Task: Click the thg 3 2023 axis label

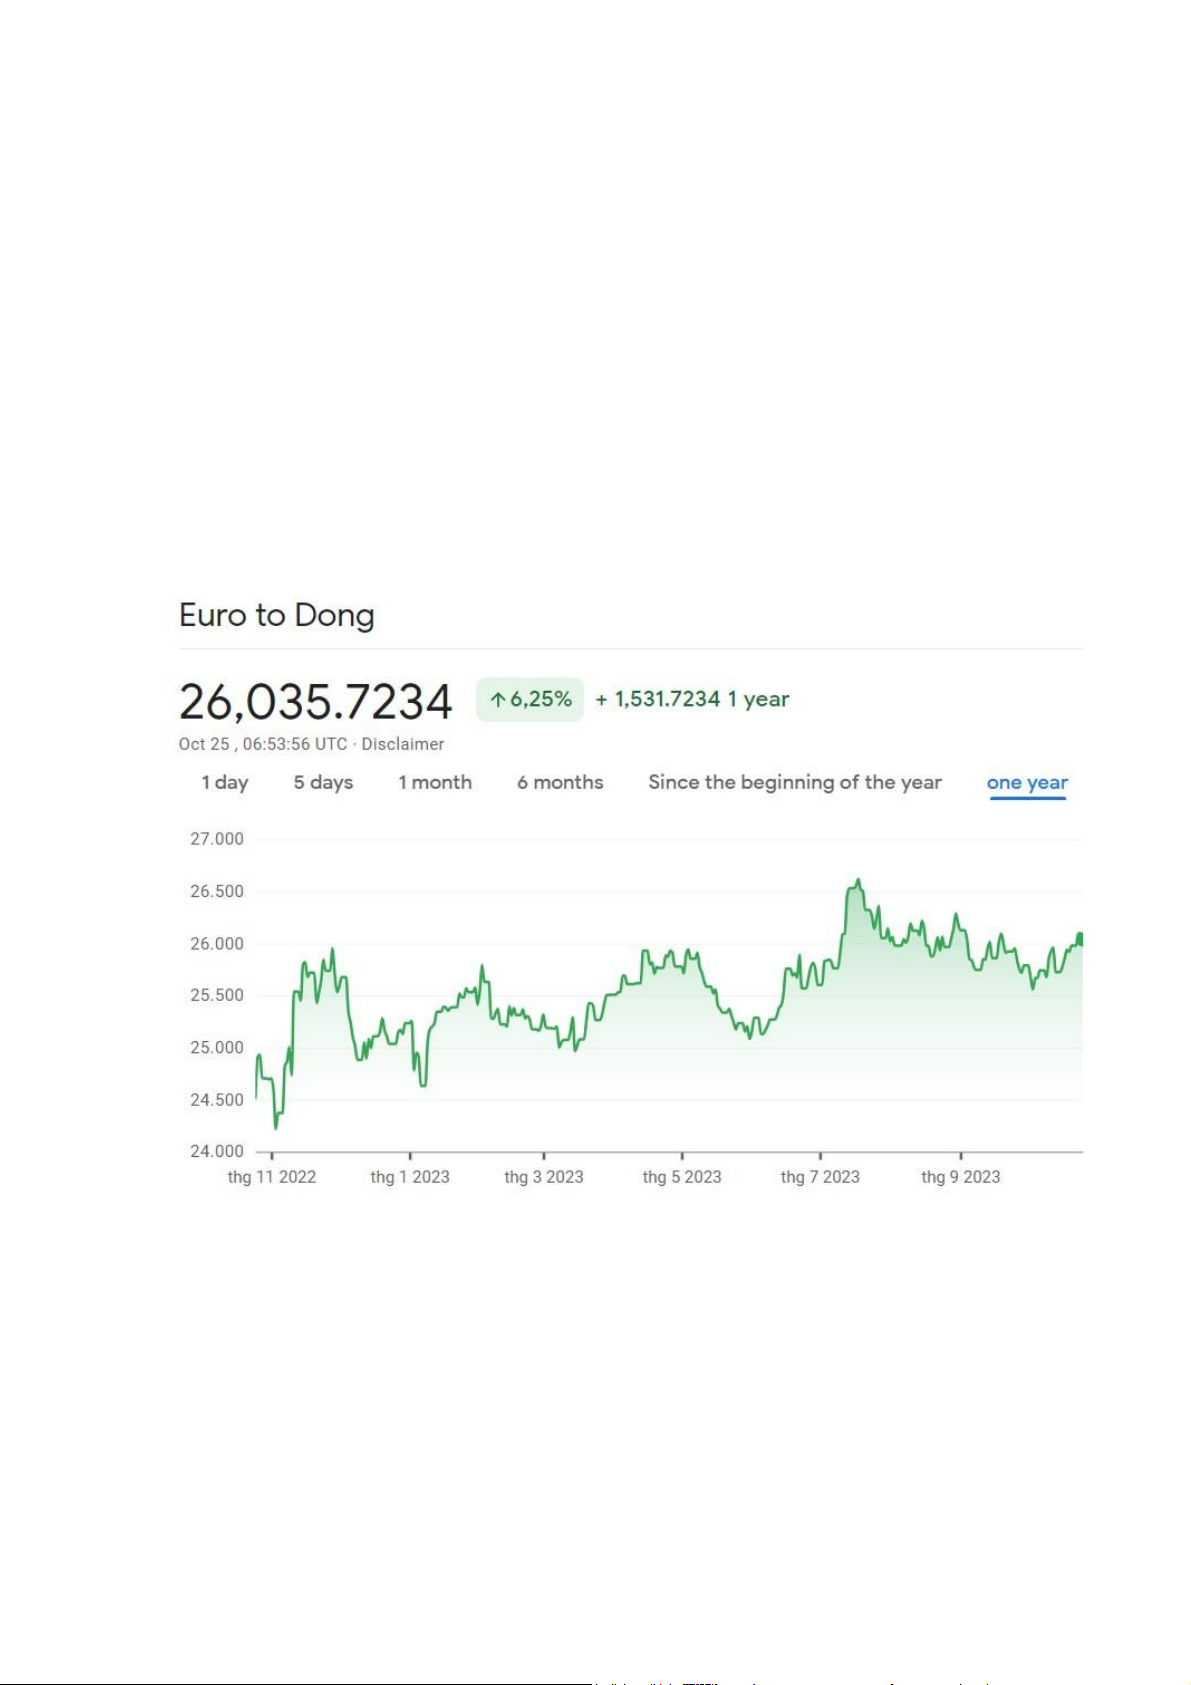Action: (544, 1177)
